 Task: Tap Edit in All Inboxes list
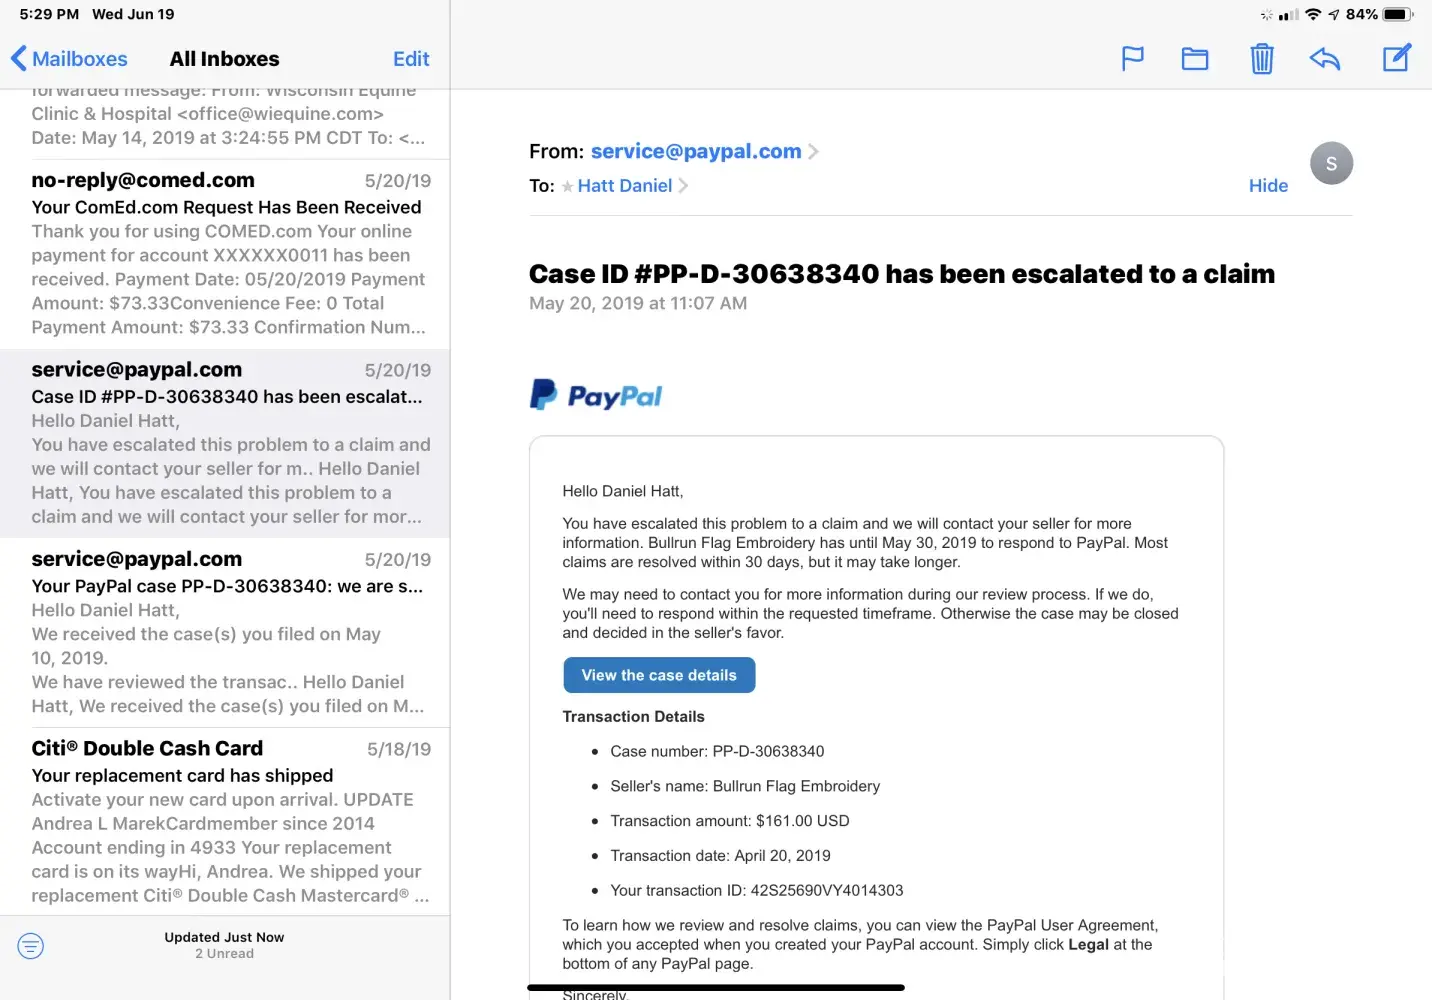[x=411, y=59]
